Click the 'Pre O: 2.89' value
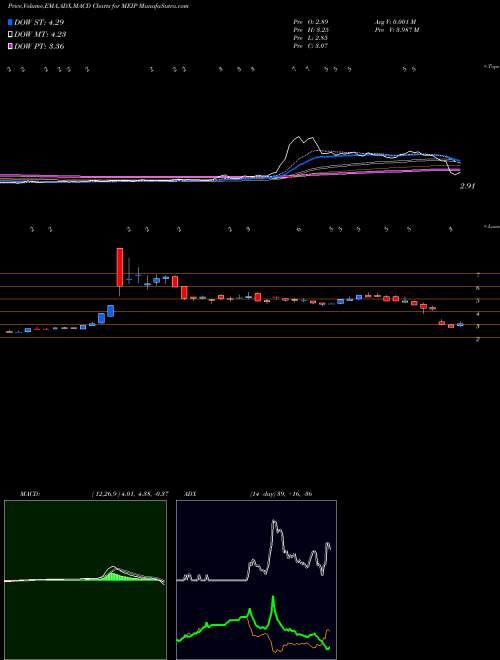The height and width of the screenshot is (660, 500). click(311, 21)
